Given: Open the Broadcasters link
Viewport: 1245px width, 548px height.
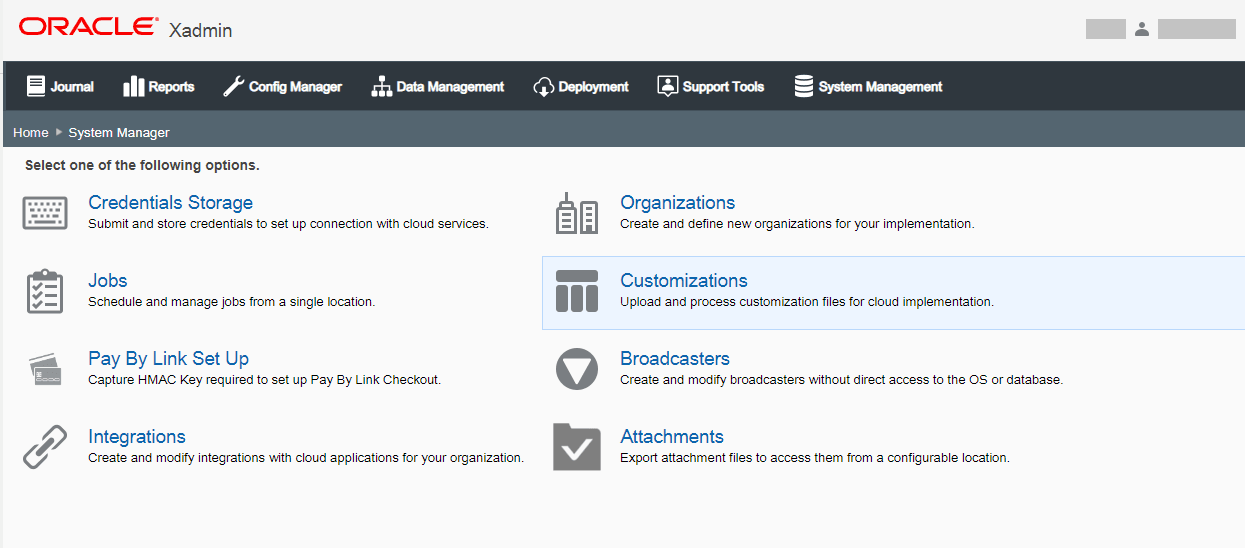Looking at the screenshot, I should 675,359.
